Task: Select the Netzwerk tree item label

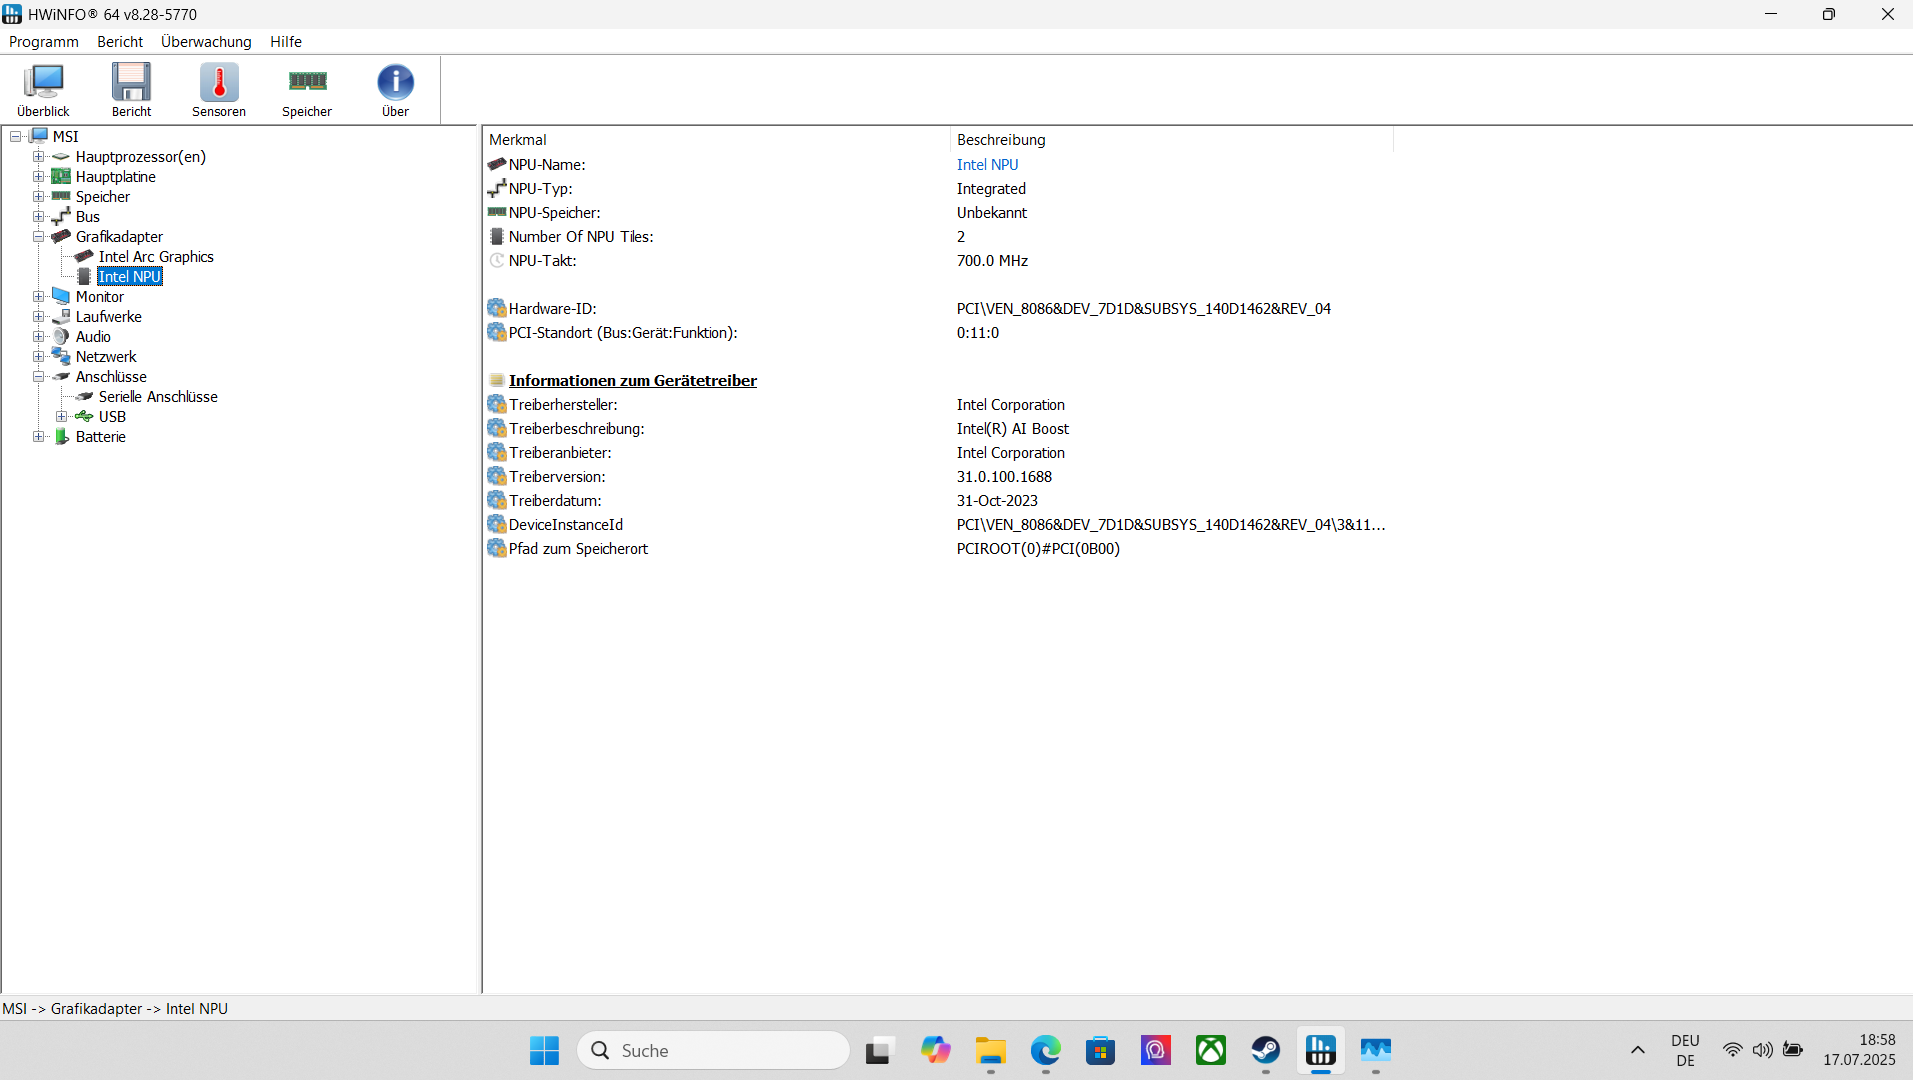Action: 106,357
